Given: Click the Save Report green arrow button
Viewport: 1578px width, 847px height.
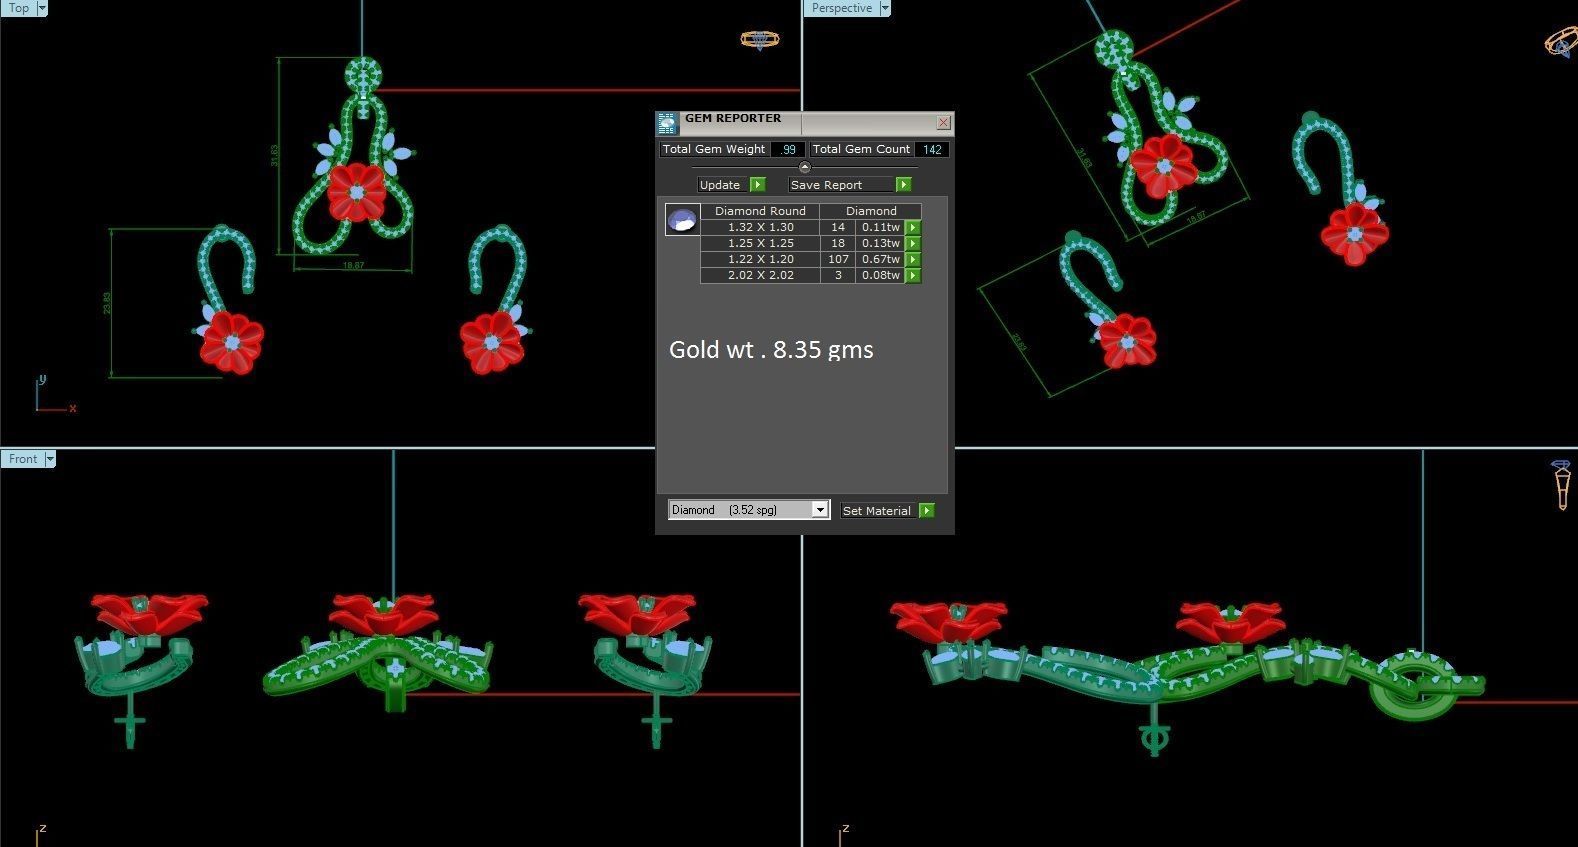Looking at the screenshot, I should point(904,185).
